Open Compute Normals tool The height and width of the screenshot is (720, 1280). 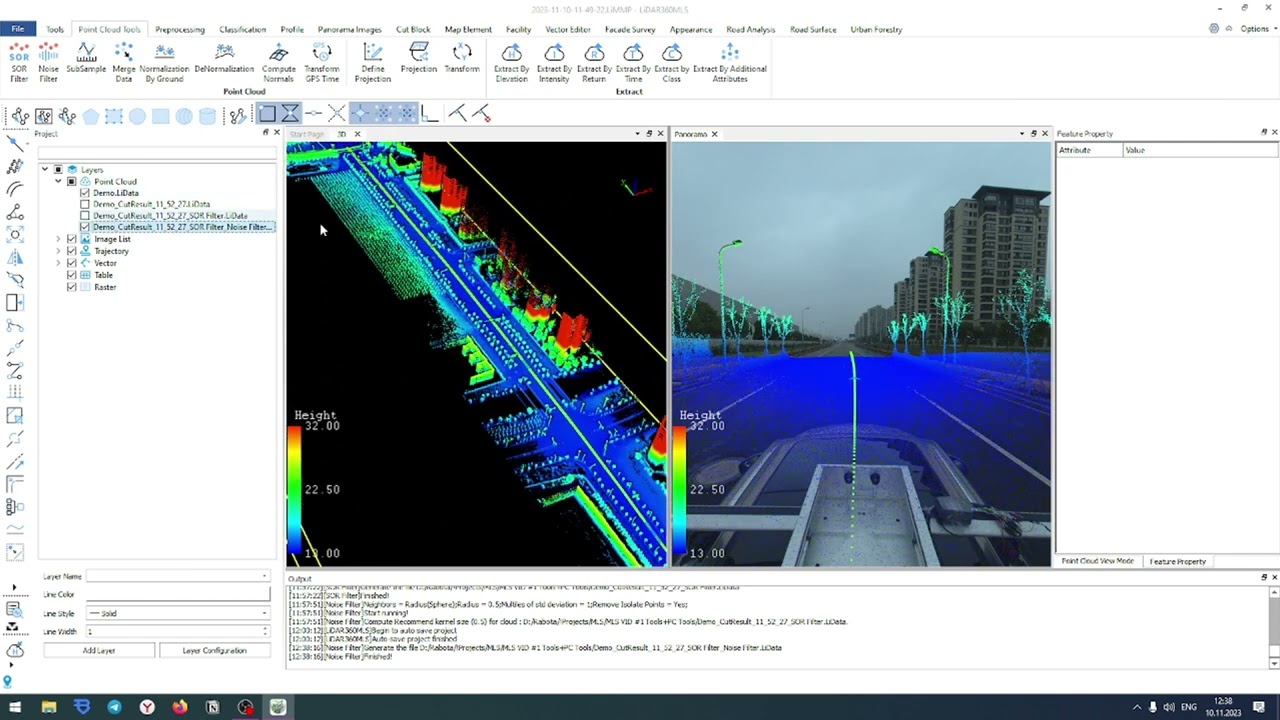pos(279,62)
